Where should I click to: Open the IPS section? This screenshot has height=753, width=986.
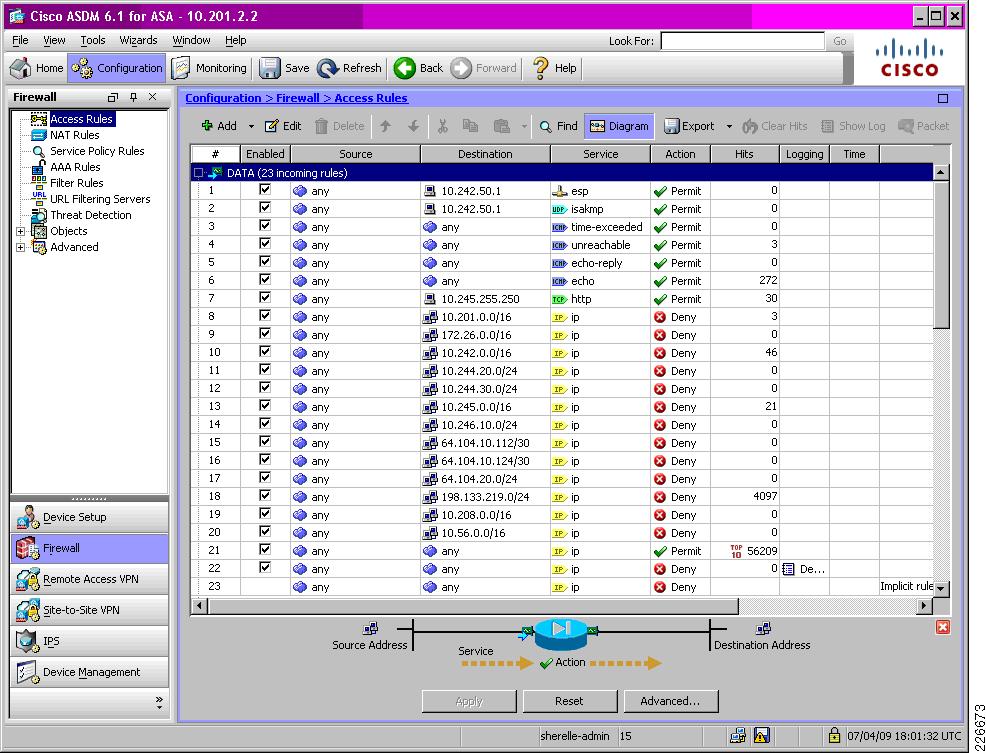click(x=89, y=641)
